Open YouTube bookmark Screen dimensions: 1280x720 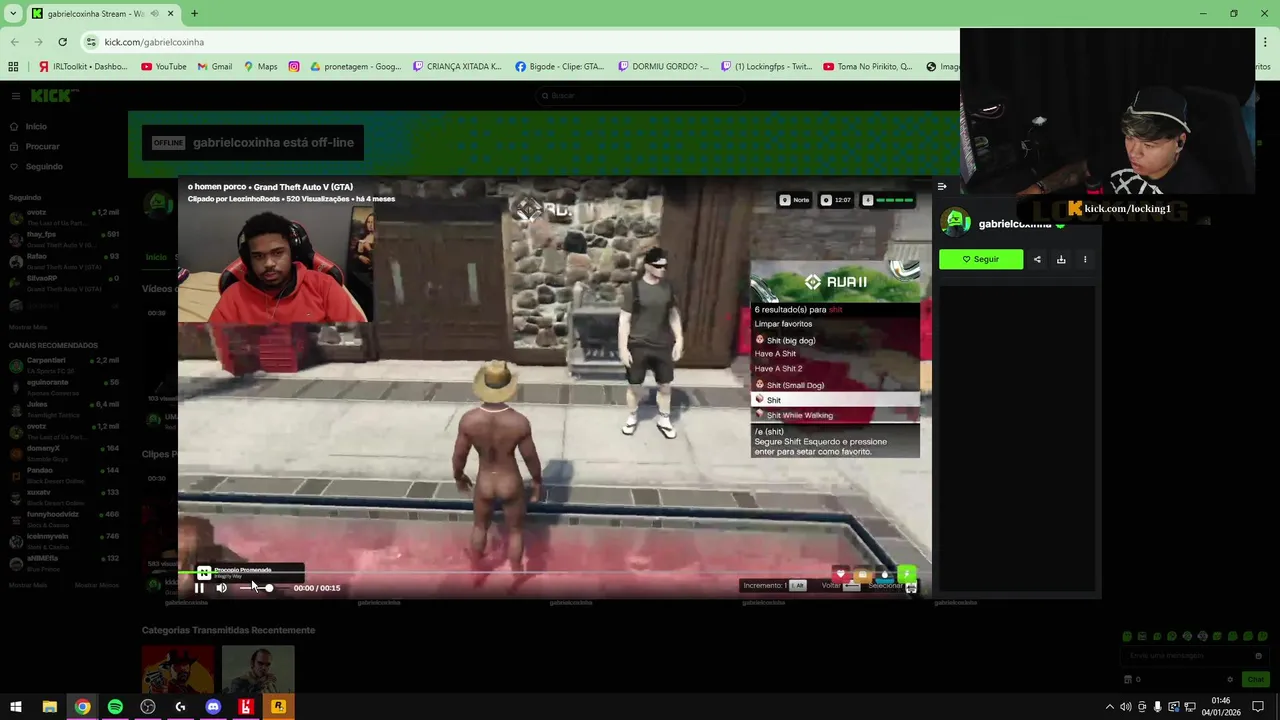pyautogui.click(x=164, y=67)
